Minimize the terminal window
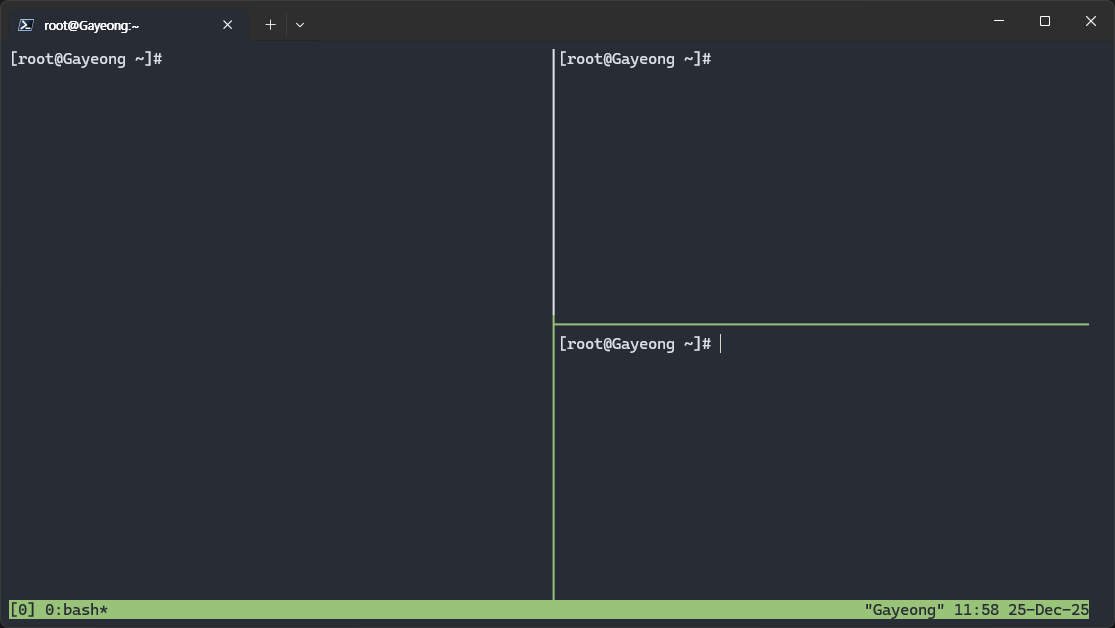 pyautogui.click(x=998, y=21)
